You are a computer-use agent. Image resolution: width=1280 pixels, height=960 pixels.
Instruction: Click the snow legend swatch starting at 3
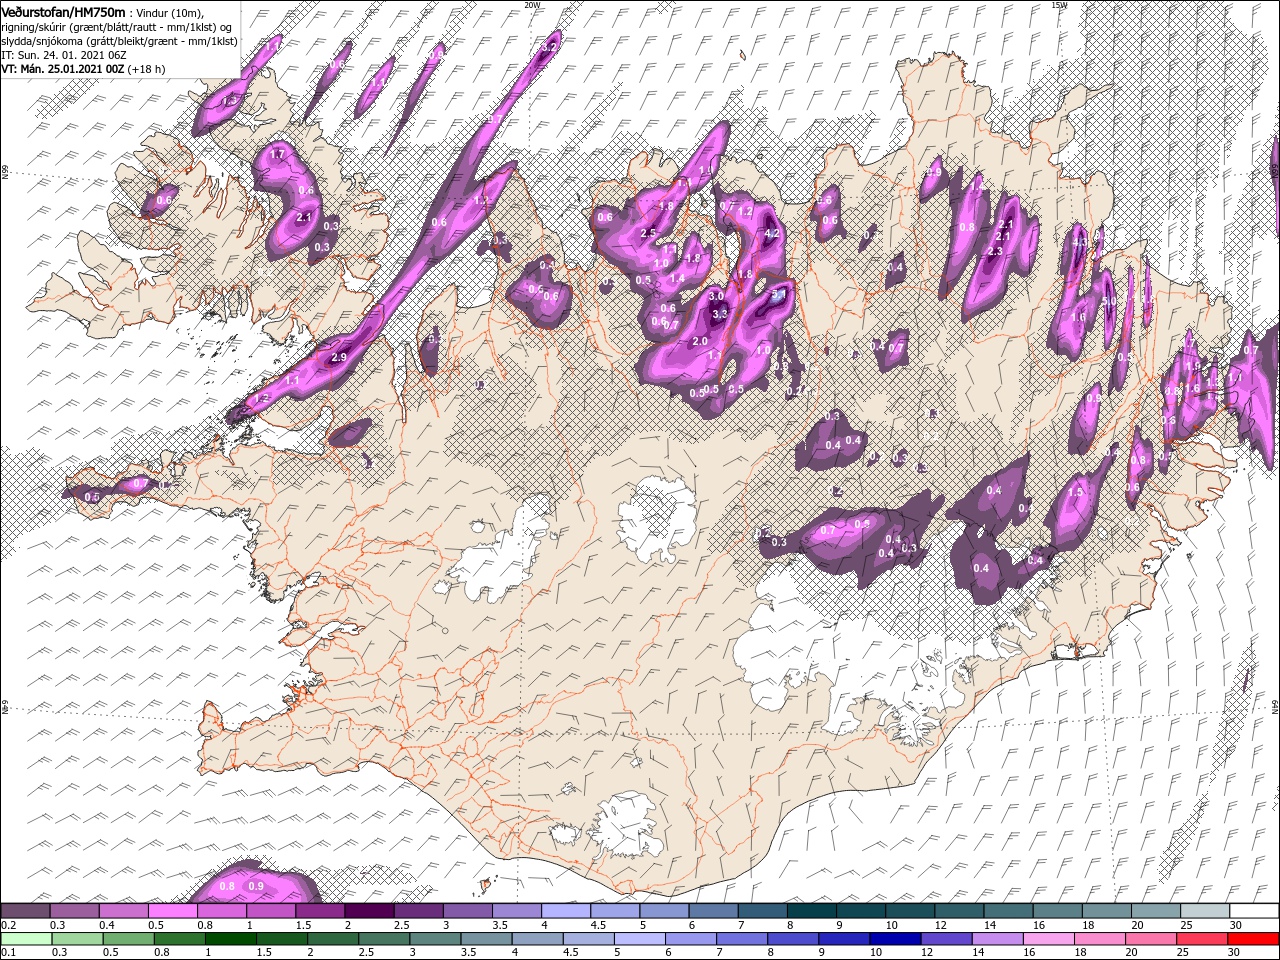click(x=466, y=911)
